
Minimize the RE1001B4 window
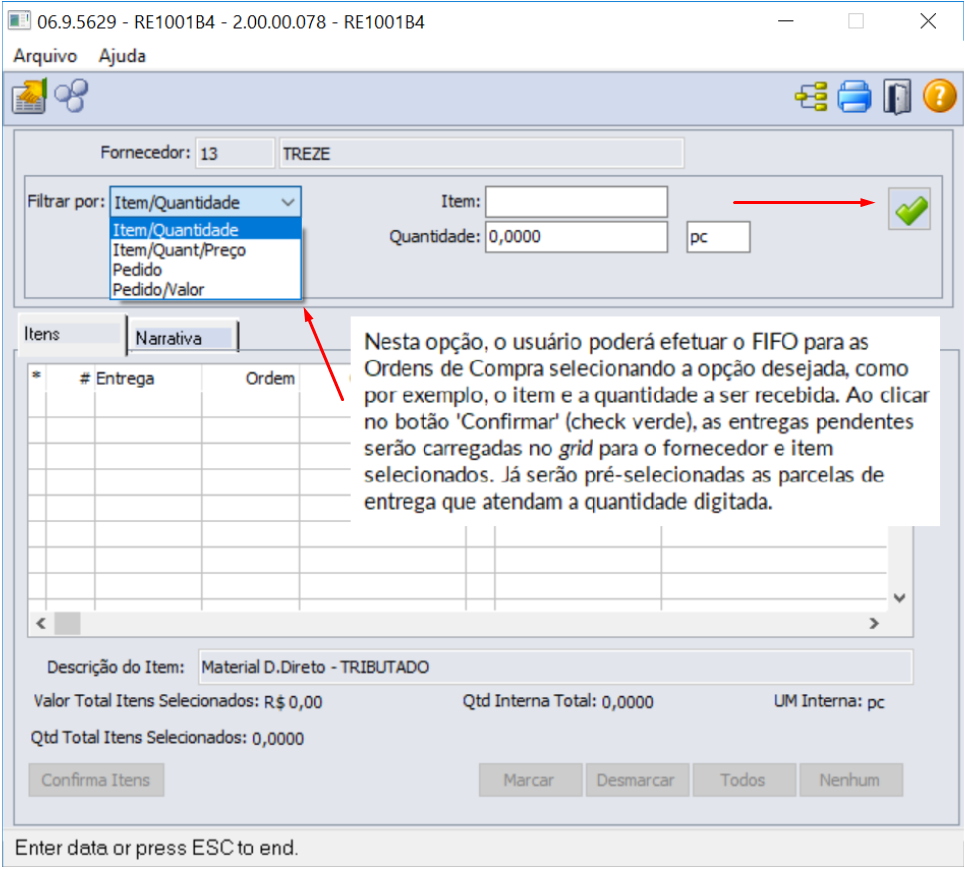[x=785, y=22]
